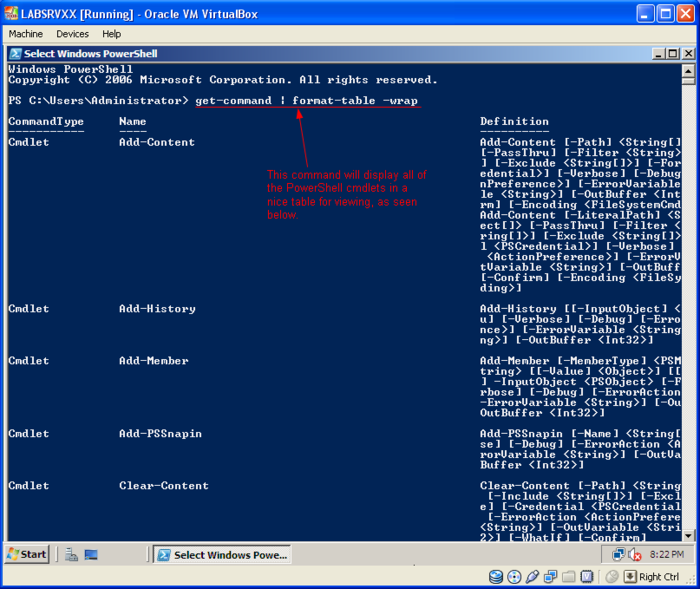
Task: Close the VirtualBox VM window
Action: [685, 14]
